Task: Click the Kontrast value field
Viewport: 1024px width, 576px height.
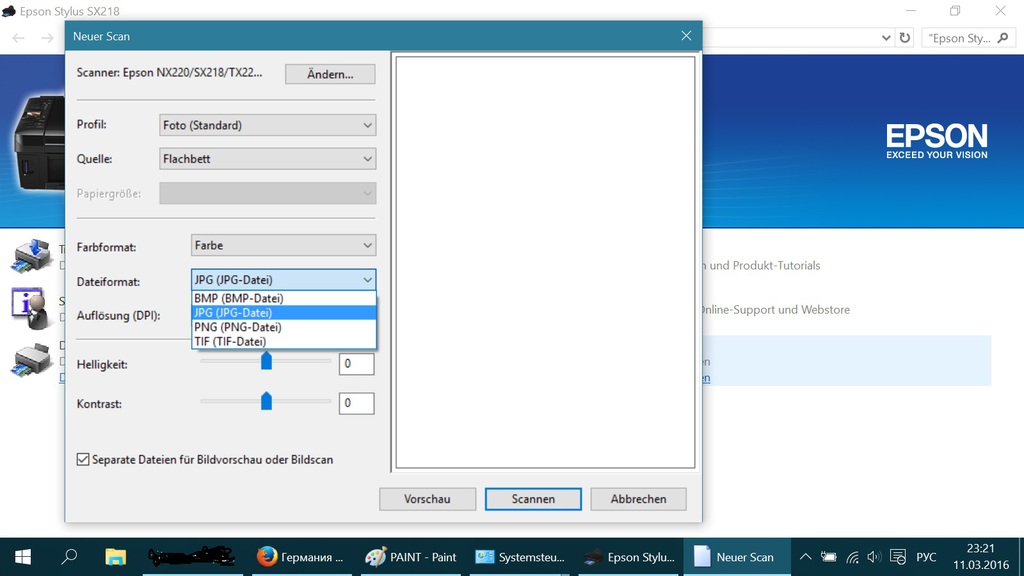Action: (356, 403)
